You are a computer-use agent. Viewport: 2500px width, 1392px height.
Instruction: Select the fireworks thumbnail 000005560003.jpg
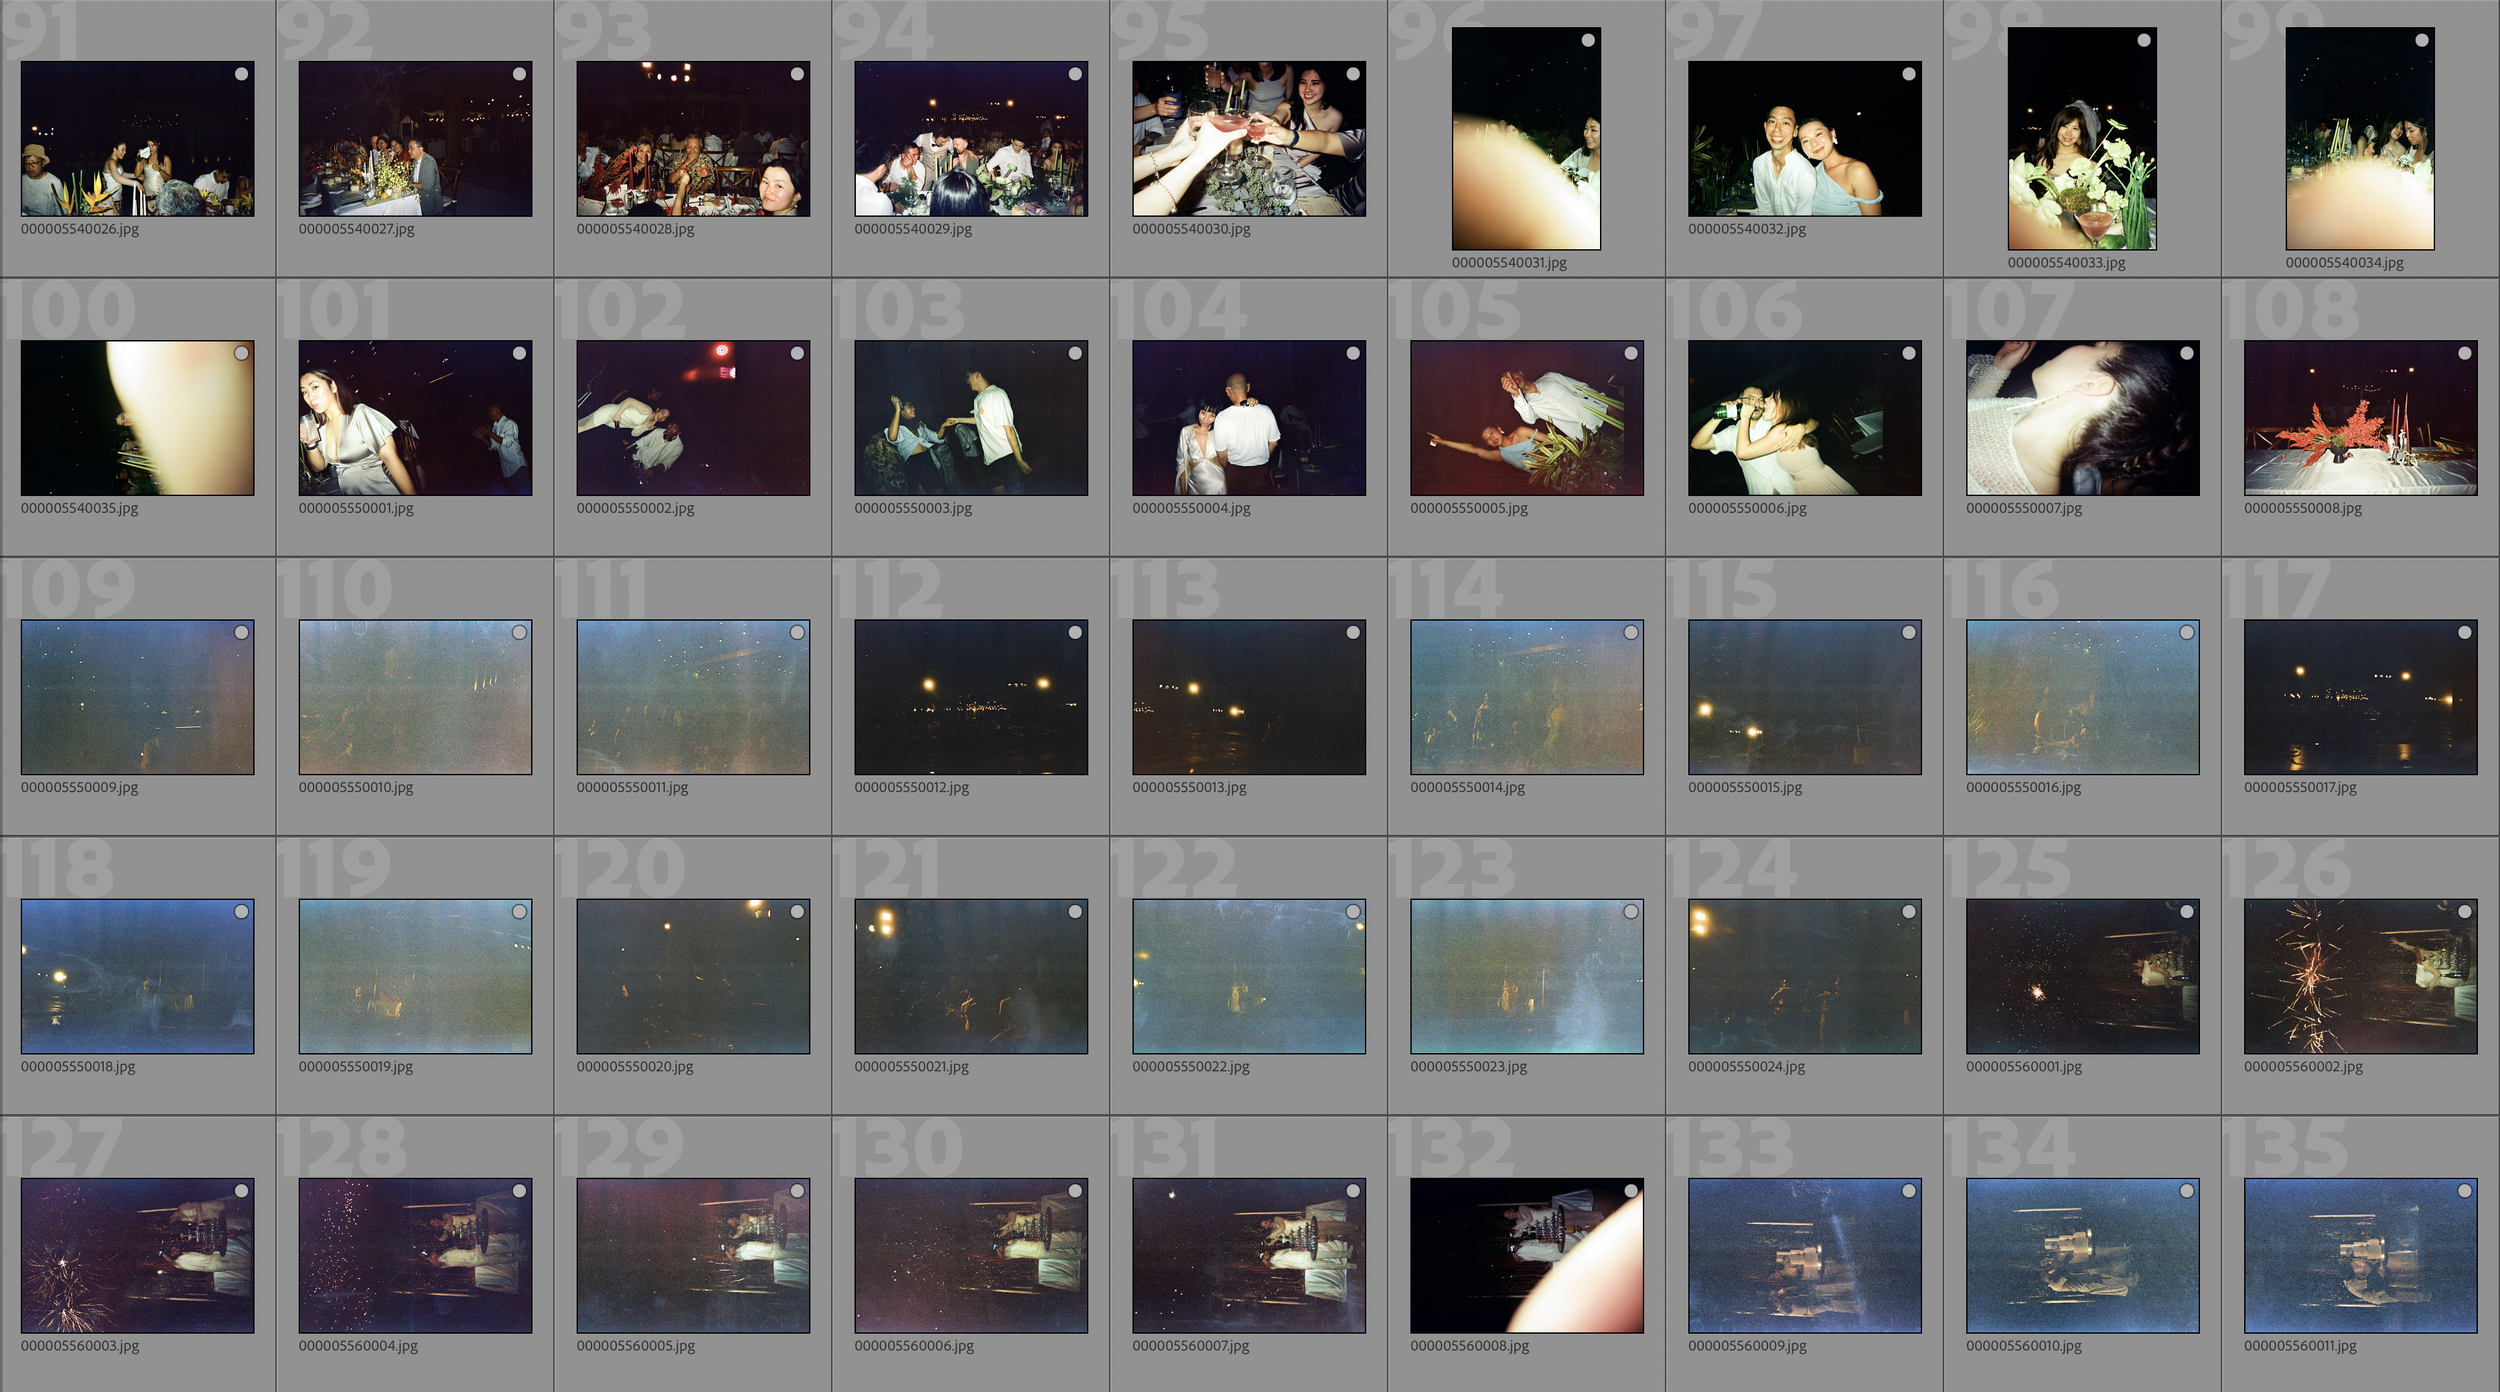137,1255
